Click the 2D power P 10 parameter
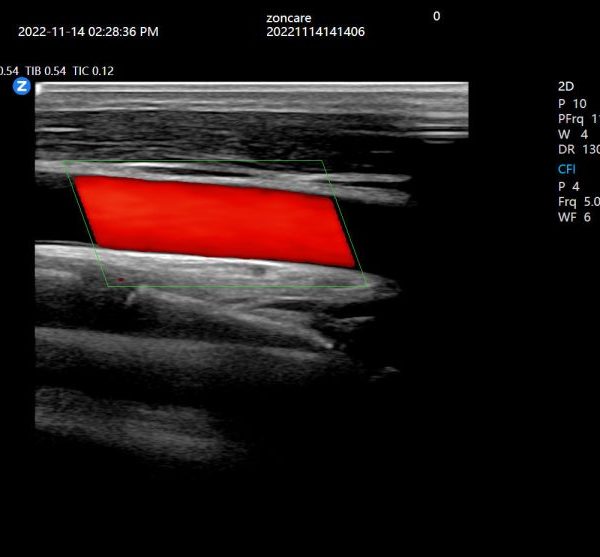The height and width of the screenshot is (557, 600). pyautogui.click(x=573, y=103)
